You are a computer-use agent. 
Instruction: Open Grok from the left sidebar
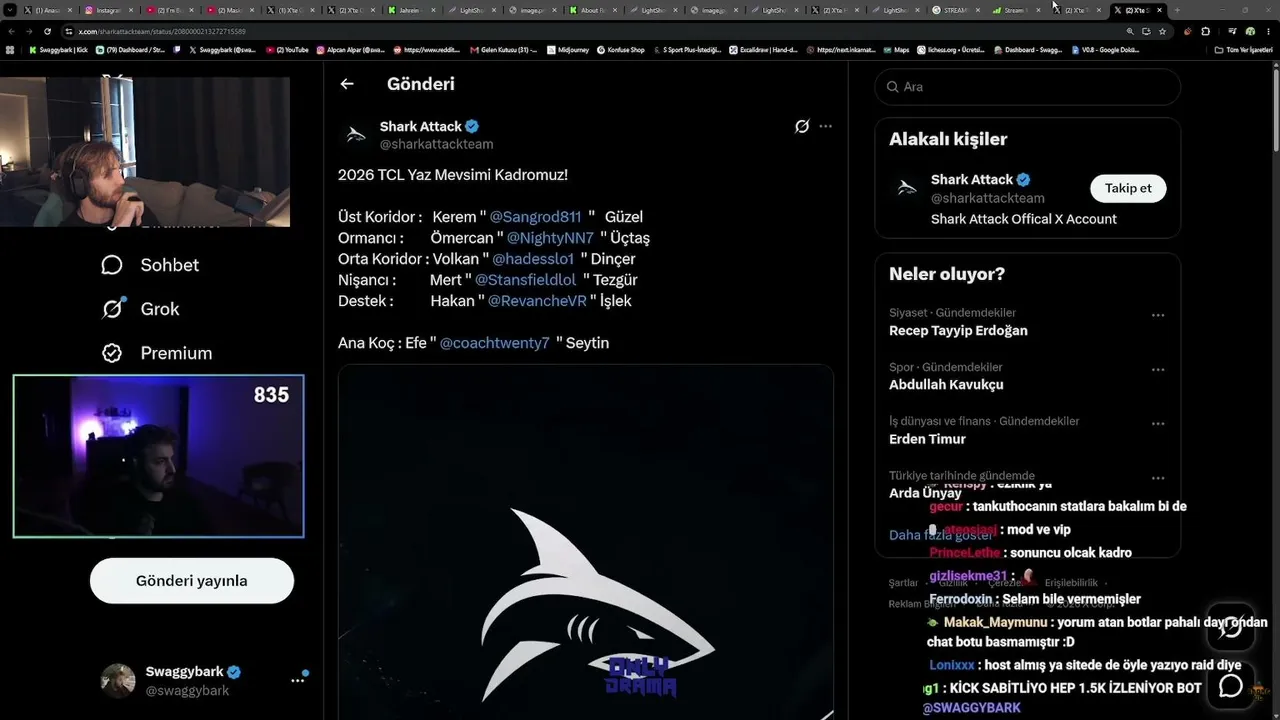tap(141, 309)
